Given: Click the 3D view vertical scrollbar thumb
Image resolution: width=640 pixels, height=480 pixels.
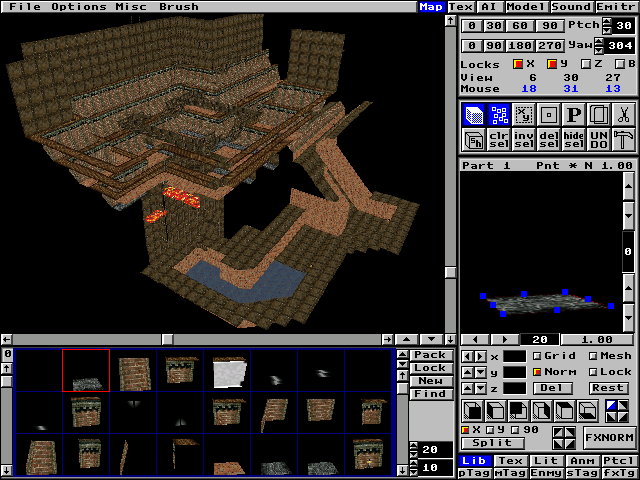Looking at the screenshot, I should pyautogui.click(x=450, y=272).
